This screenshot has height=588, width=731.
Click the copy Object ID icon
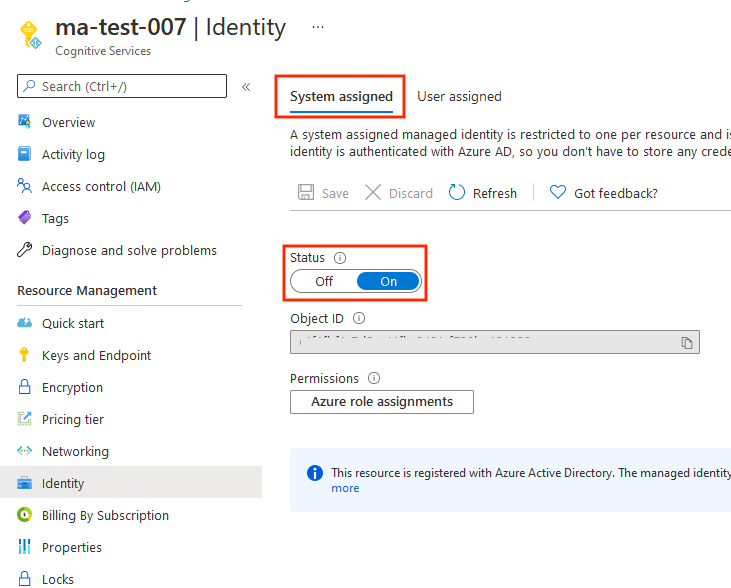pyautogui.click(x=687, y=343)
